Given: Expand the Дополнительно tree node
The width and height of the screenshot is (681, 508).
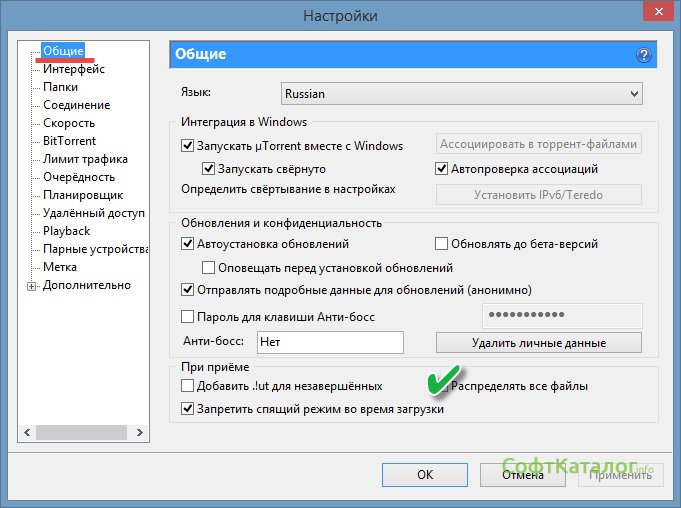Looking at the screenshot, I should (x=32, y=286).
